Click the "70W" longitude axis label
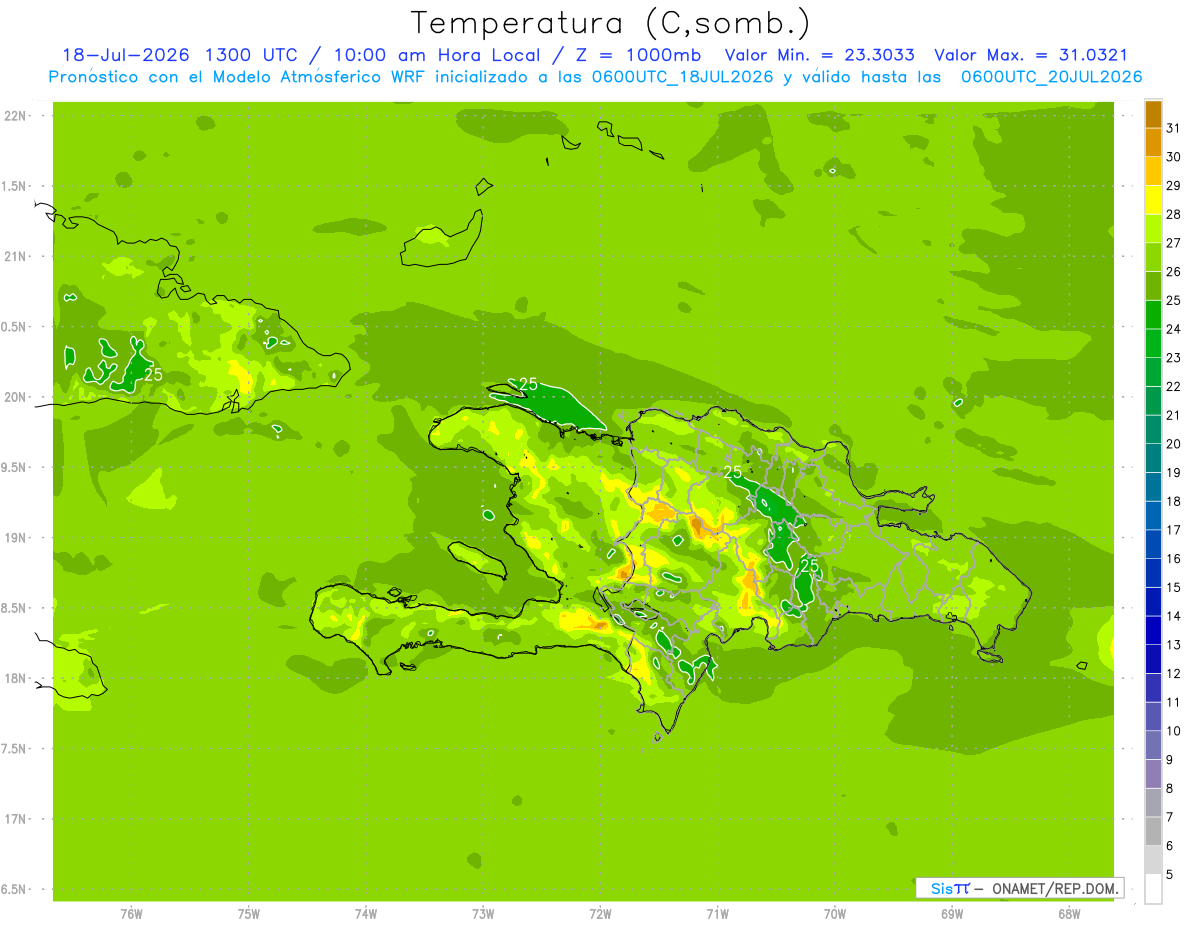1200x927 pixels. (835, 914)
